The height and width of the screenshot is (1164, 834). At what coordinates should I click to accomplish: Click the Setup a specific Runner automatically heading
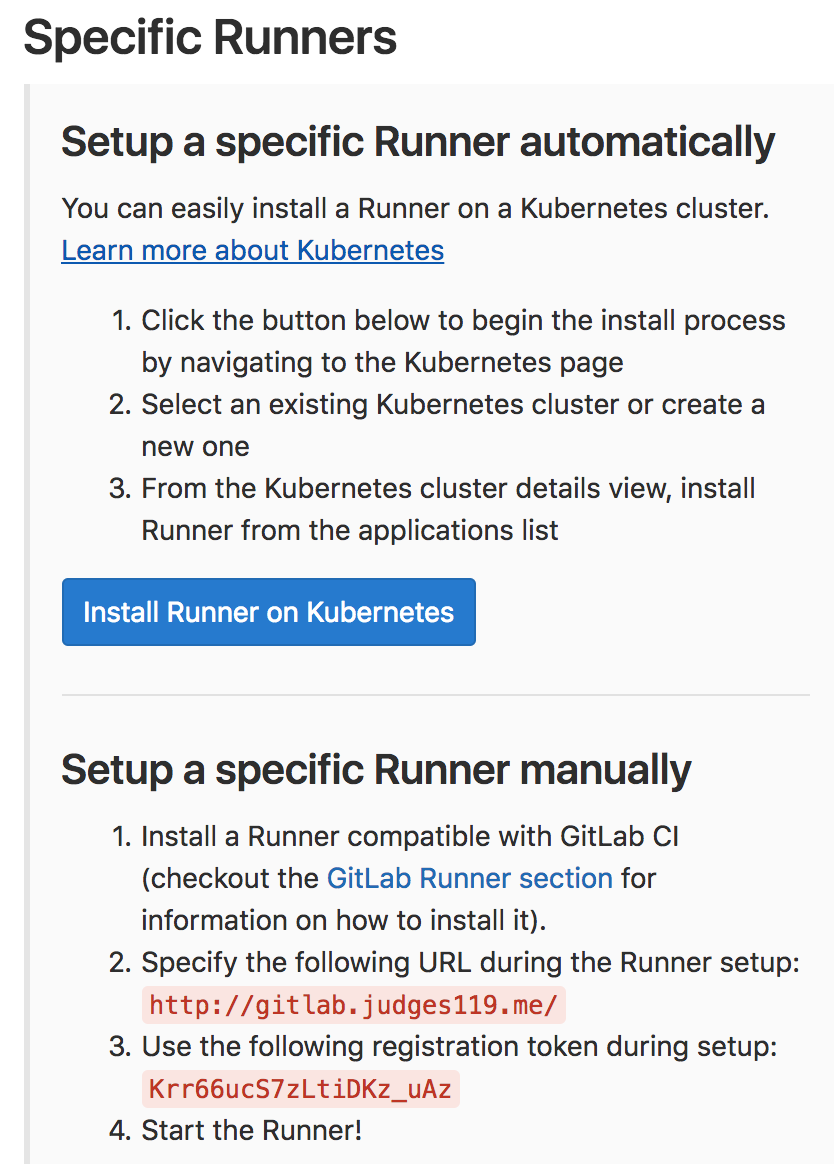[x=417, y=142]
